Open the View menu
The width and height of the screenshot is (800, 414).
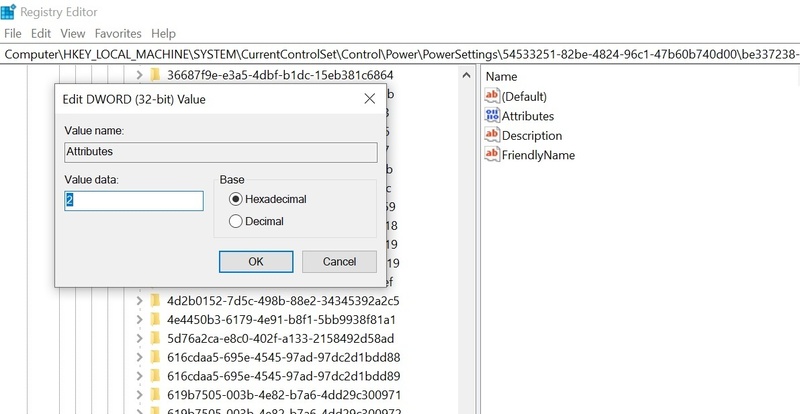(x=72, y=34)
